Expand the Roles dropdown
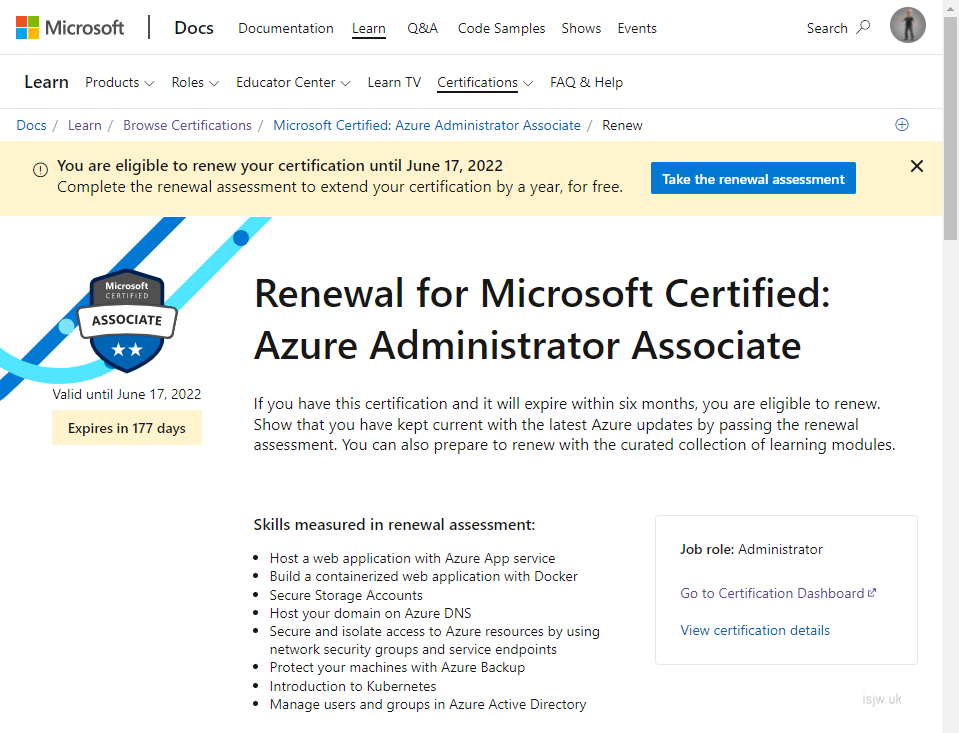Viewport: 959px width, 733px height. tap(194, 83)
